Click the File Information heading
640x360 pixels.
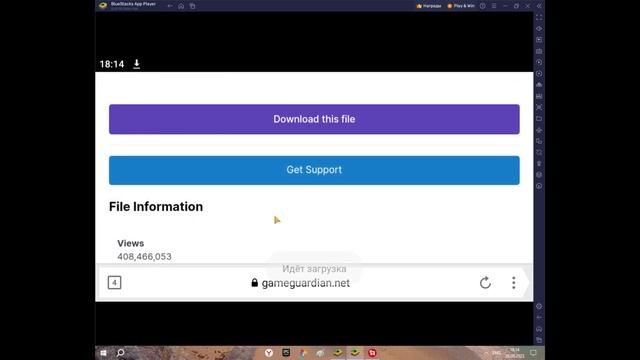click(156, 207)
